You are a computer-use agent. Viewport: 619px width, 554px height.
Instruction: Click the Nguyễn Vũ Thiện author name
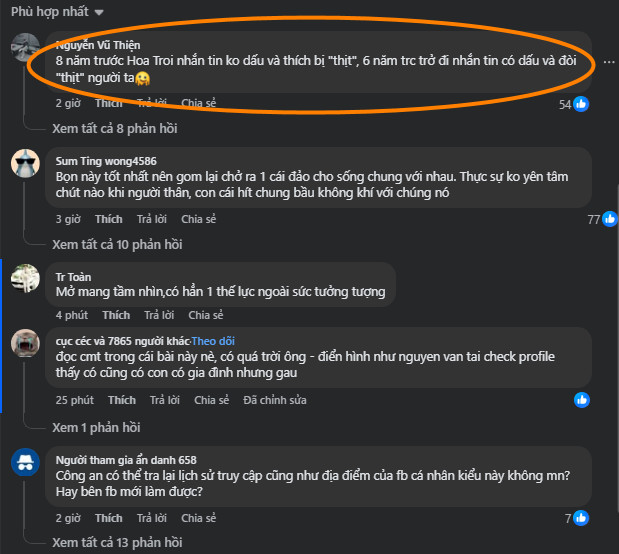(96, 44)
